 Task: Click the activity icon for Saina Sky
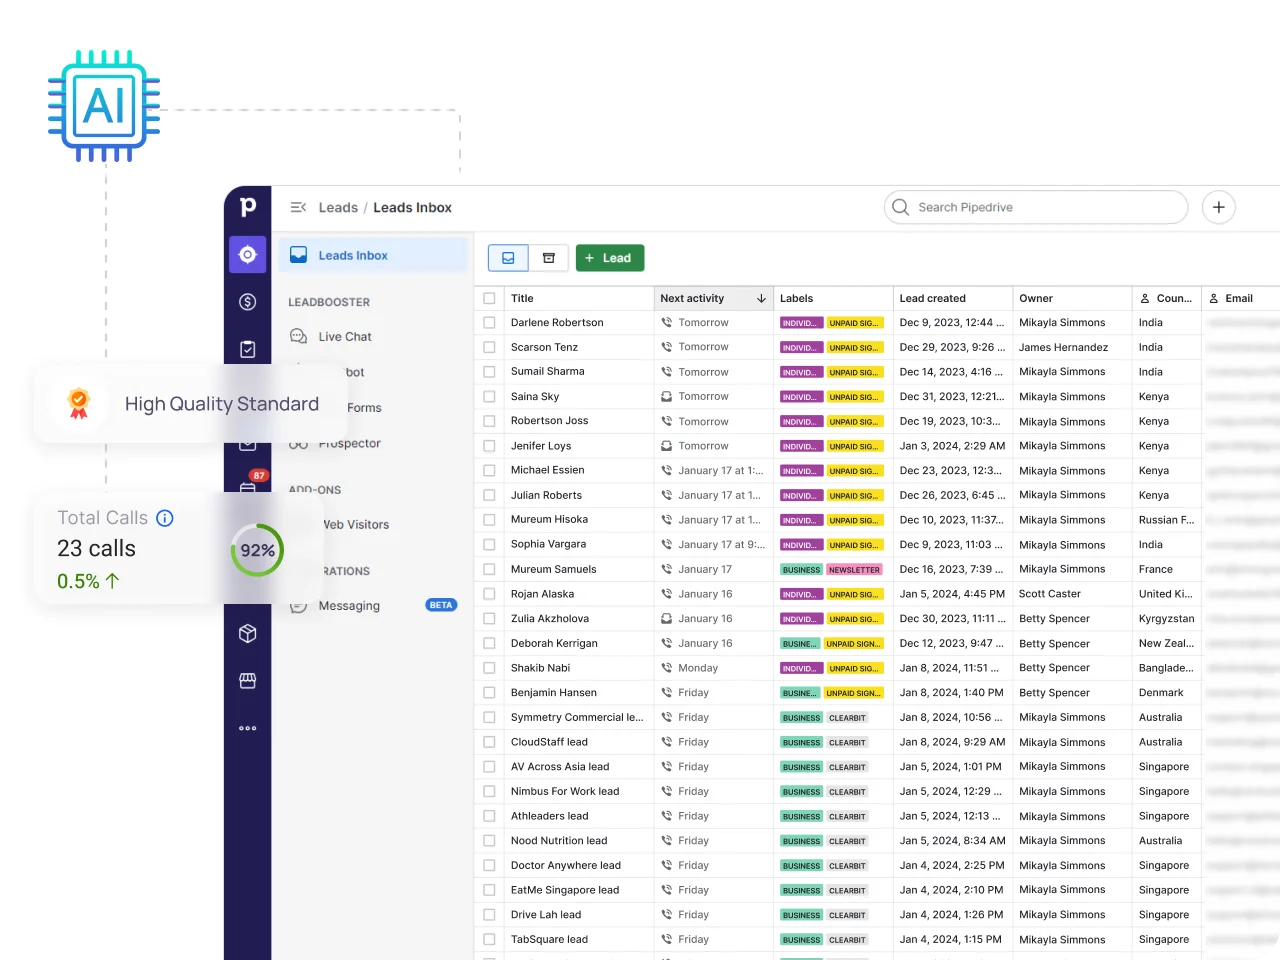666,397
